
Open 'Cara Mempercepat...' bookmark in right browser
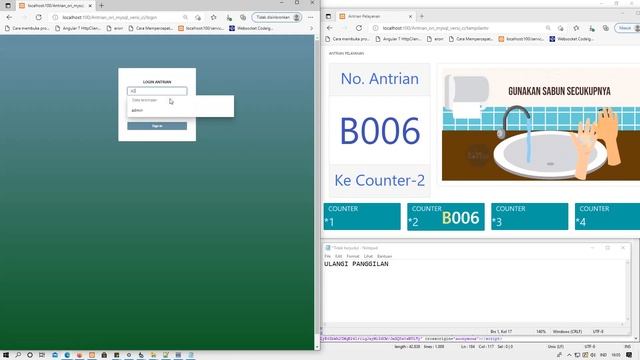471,39
